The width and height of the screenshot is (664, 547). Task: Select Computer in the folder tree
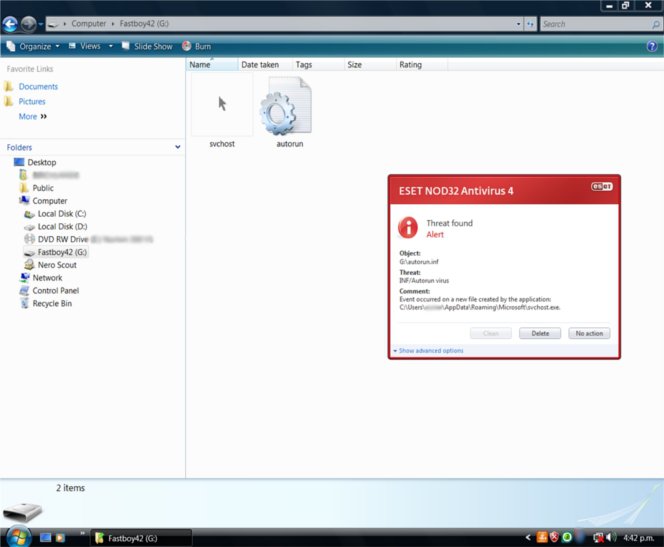[50, 201]
